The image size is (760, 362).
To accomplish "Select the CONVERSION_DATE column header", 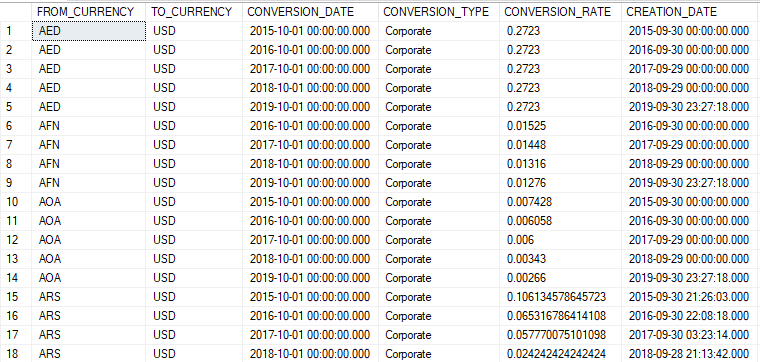I will (310, 12).
